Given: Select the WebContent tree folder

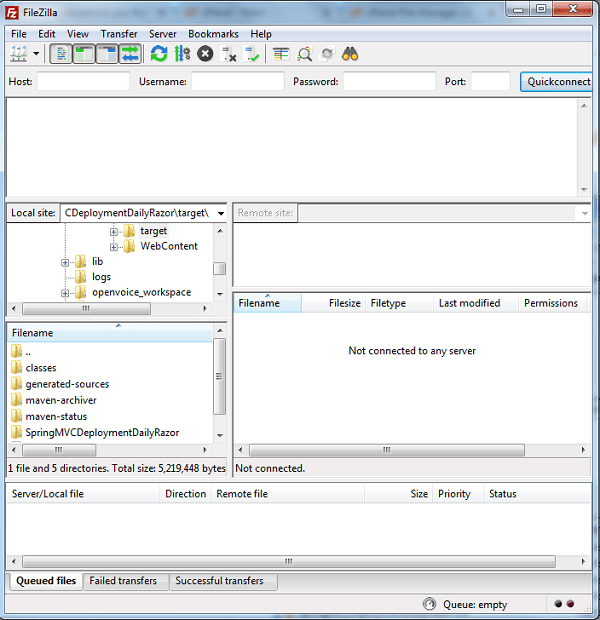Looking at the screenshot, I should point(169,246).
